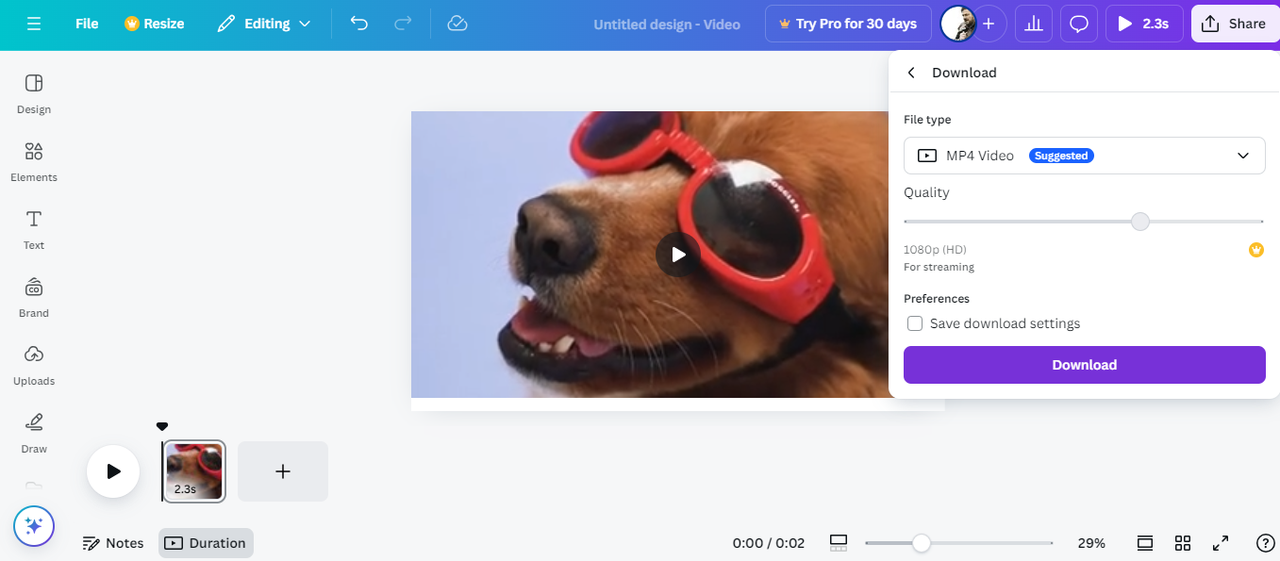This screenshot has height=561, width=1280.
Task: Expand the Editing mode dropdown
Action: coord(264,23)
